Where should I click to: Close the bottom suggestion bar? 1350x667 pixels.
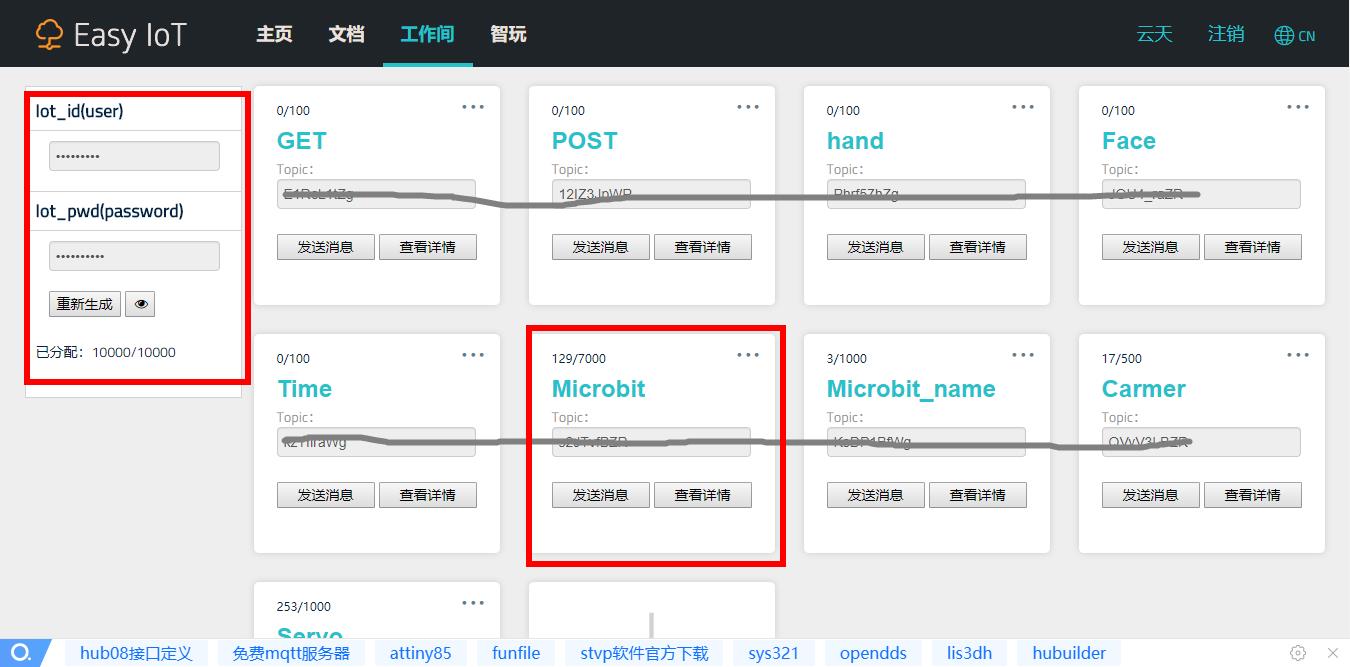(x=1332, y=653)
